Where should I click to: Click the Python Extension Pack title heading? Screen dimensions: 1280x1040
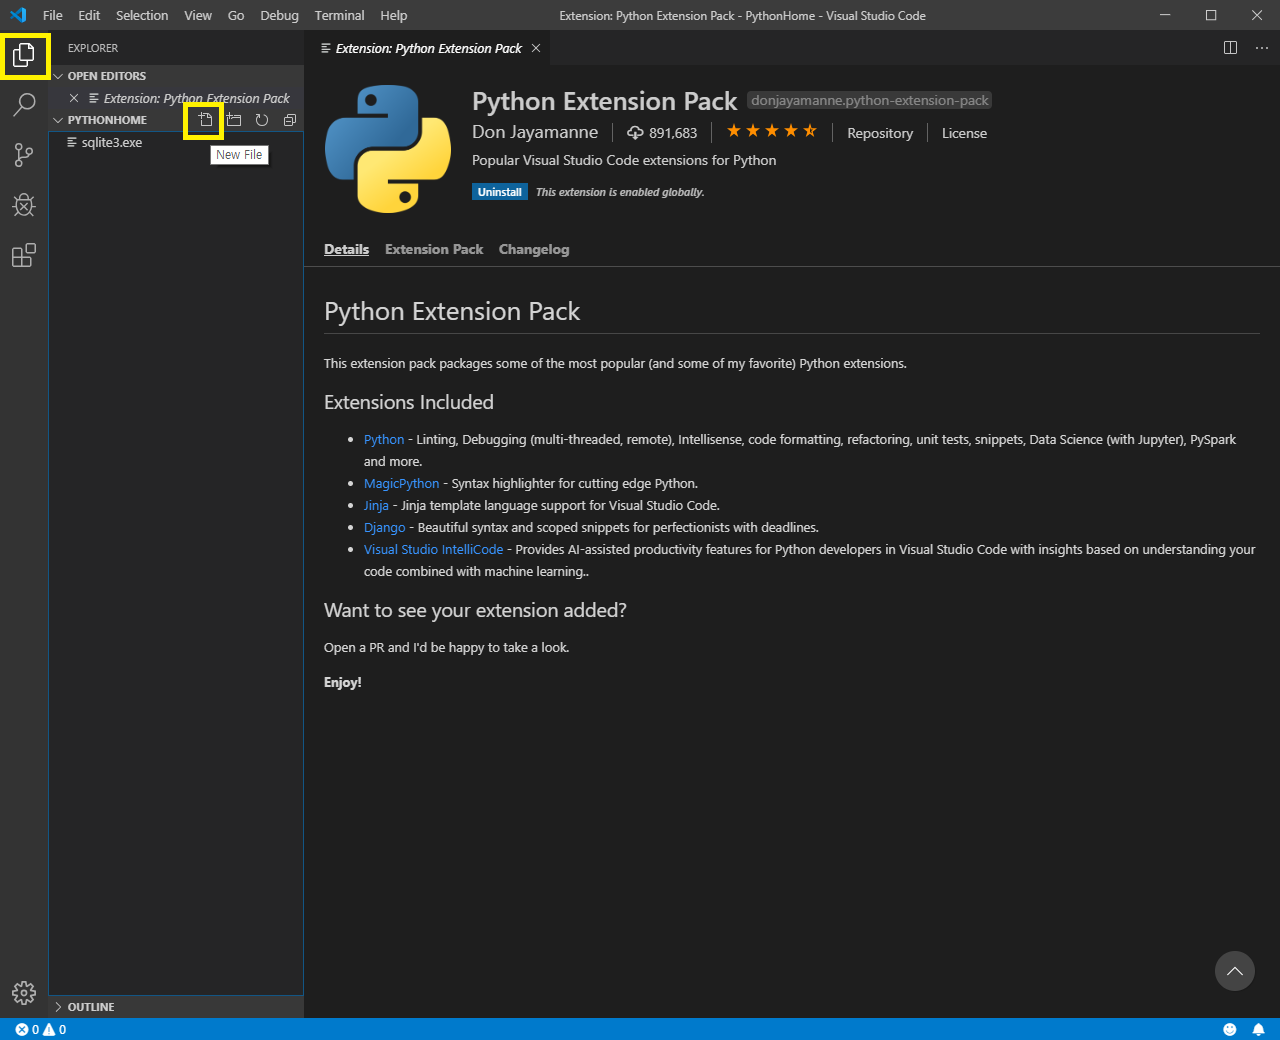click(x=604, y=101)
